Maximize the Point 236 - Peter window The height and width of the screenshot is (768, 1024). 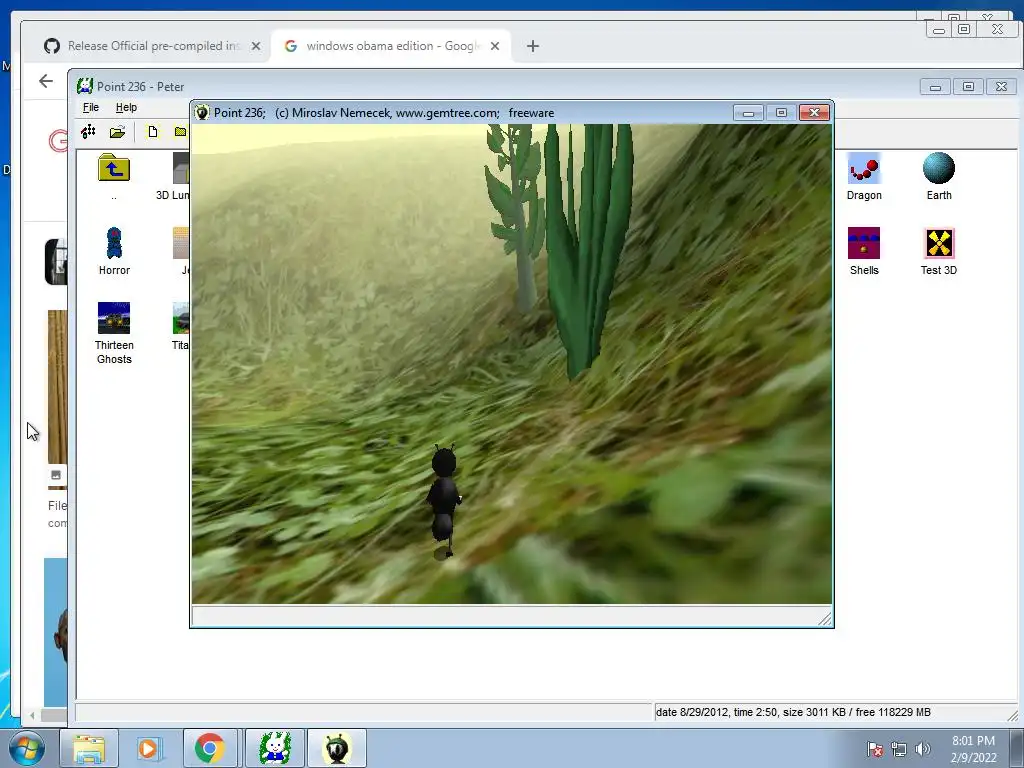(968, 87)
